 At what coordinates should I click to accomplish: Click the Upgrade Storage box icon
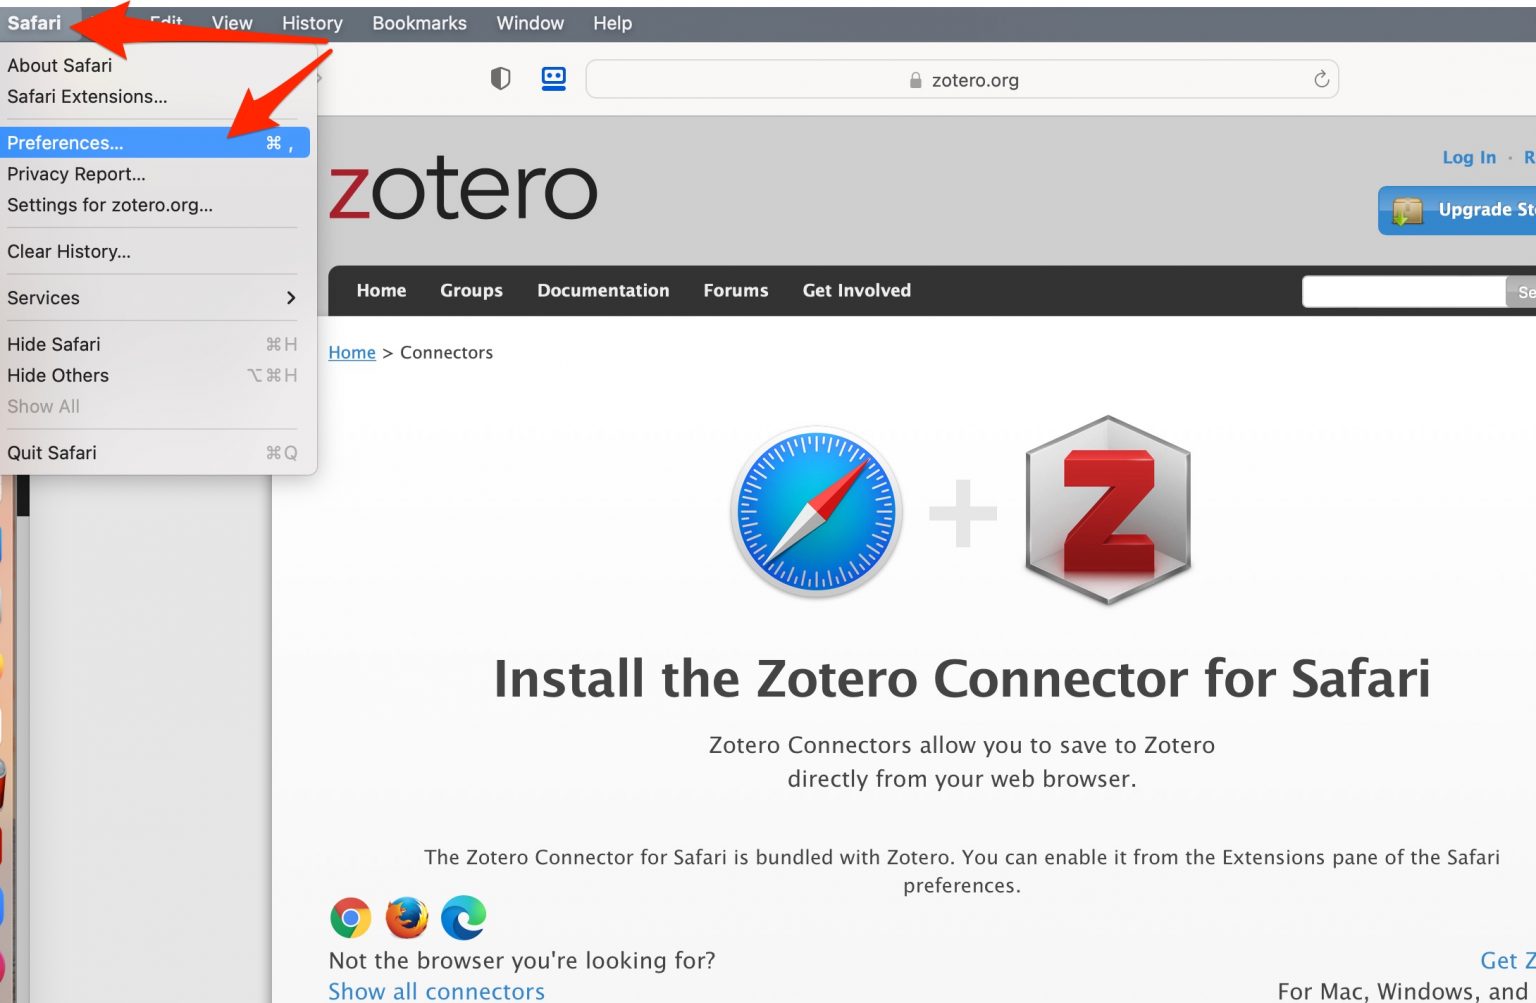[1407, 210]
